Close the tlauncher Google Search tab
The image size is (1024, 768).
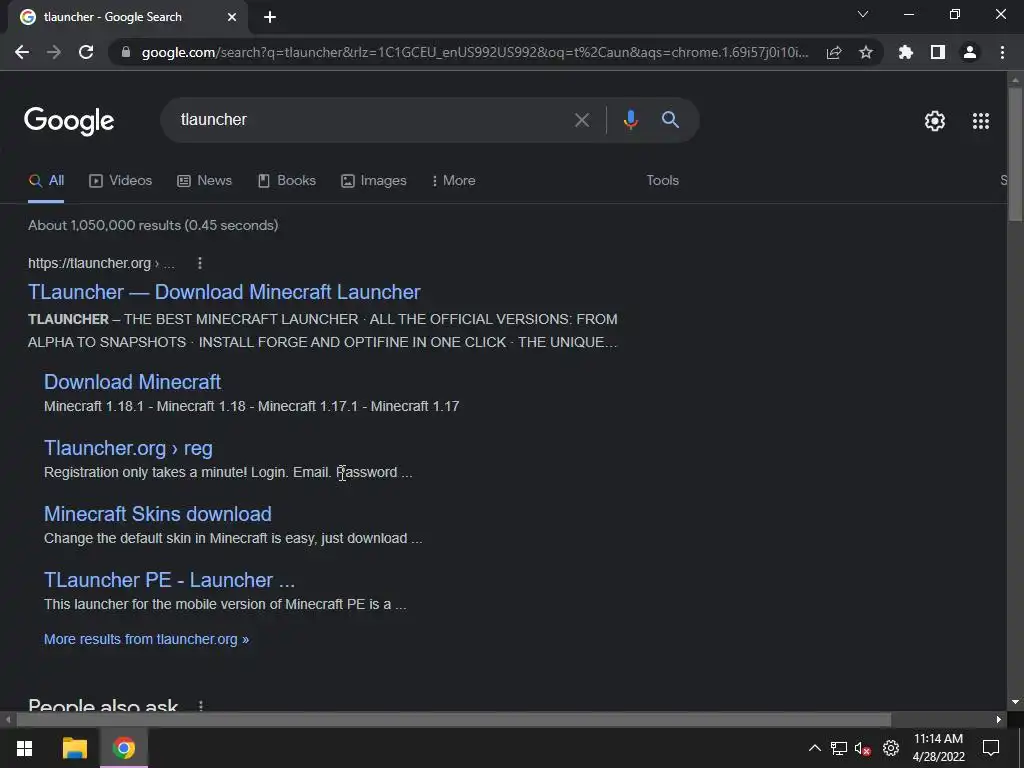(232, 18)
